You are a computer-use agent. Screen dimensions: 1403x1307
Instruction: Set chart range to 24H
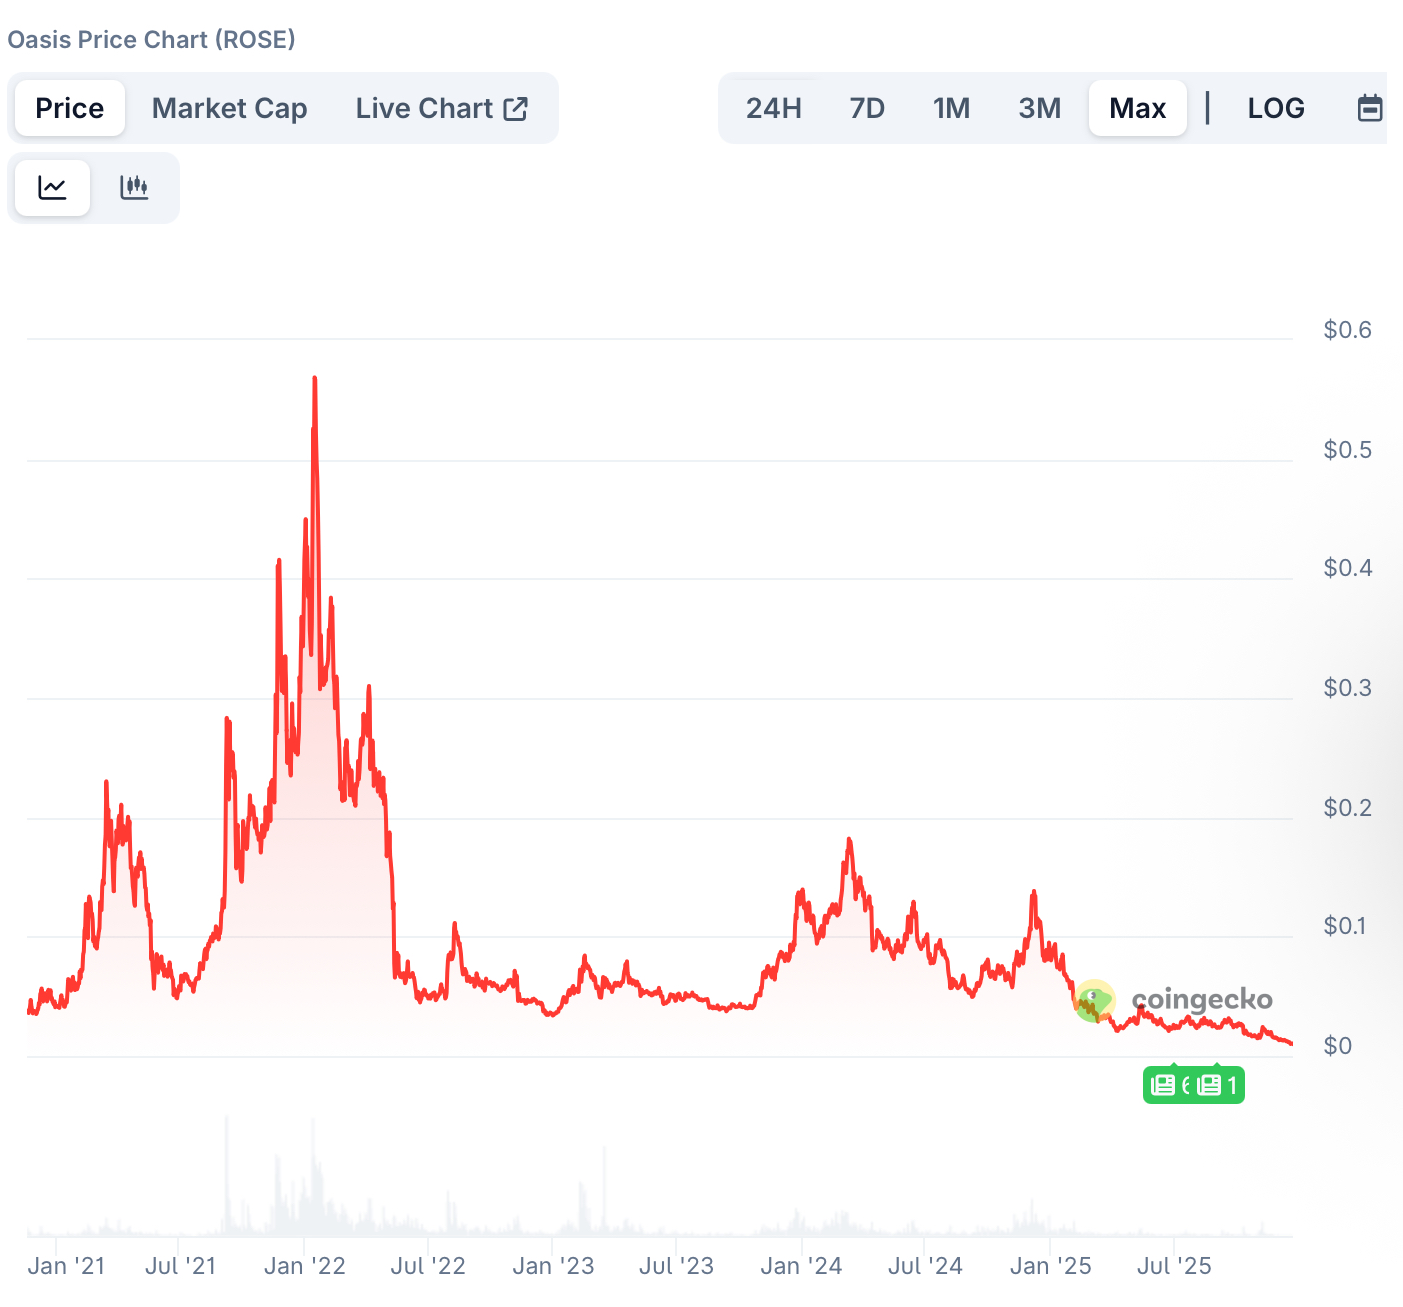click(773, 108)
